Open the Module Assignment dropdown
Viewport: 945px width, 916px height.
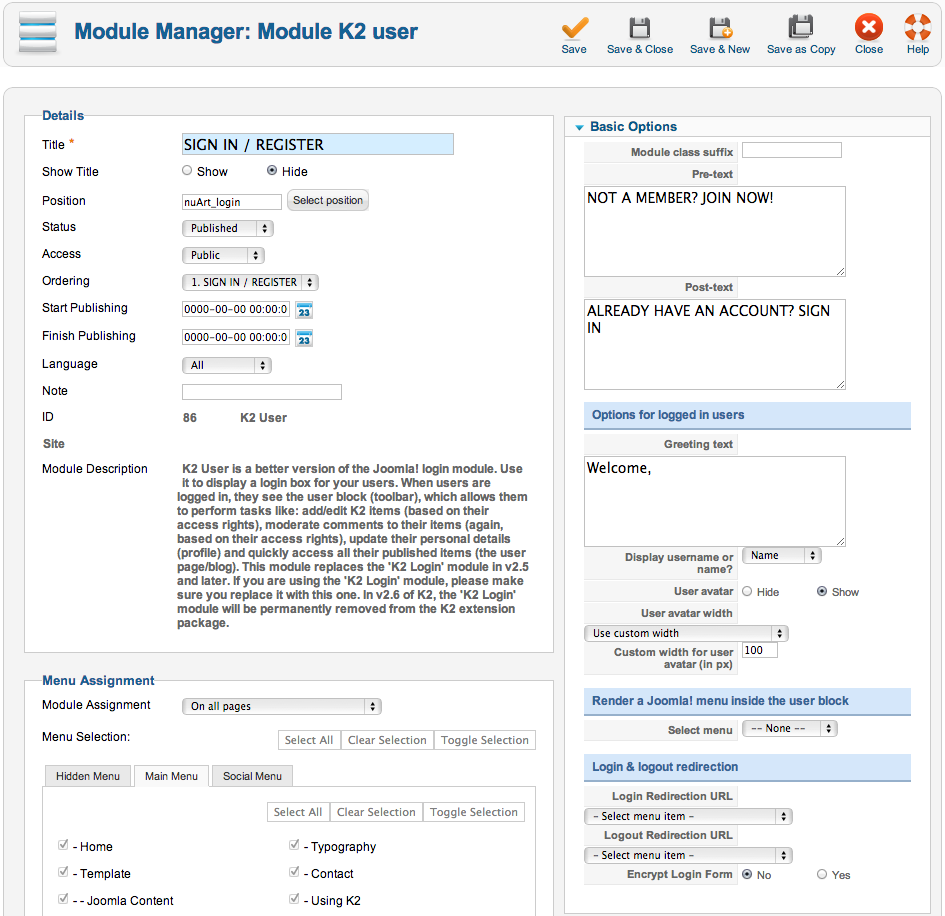[x=282, y=706]
